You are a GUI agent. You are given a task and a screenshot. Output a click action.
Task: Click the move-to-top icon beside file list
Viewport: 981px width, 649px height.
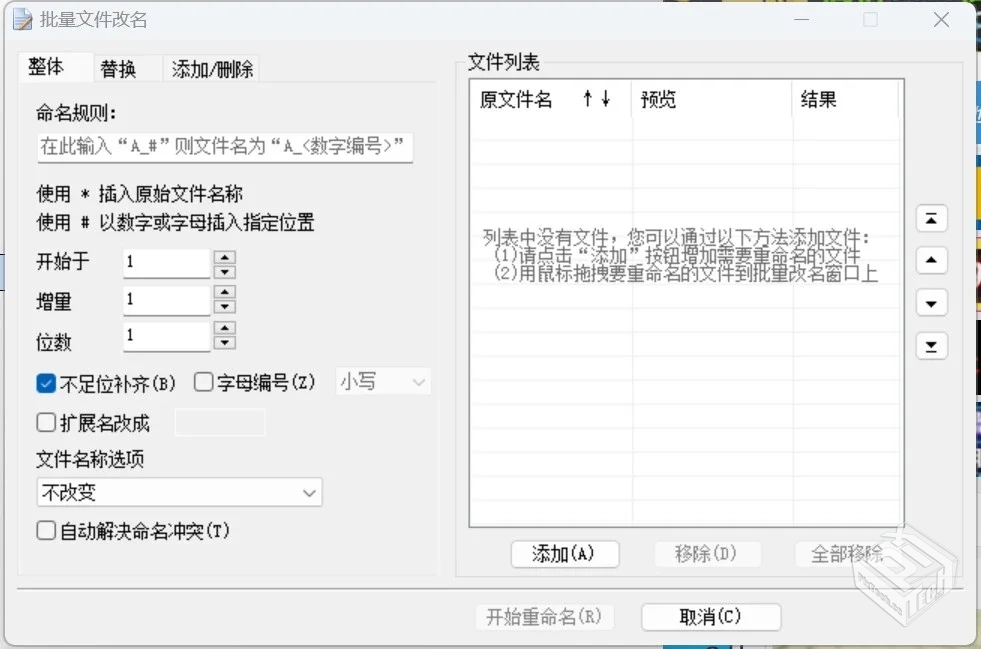(x=931, y=218)
